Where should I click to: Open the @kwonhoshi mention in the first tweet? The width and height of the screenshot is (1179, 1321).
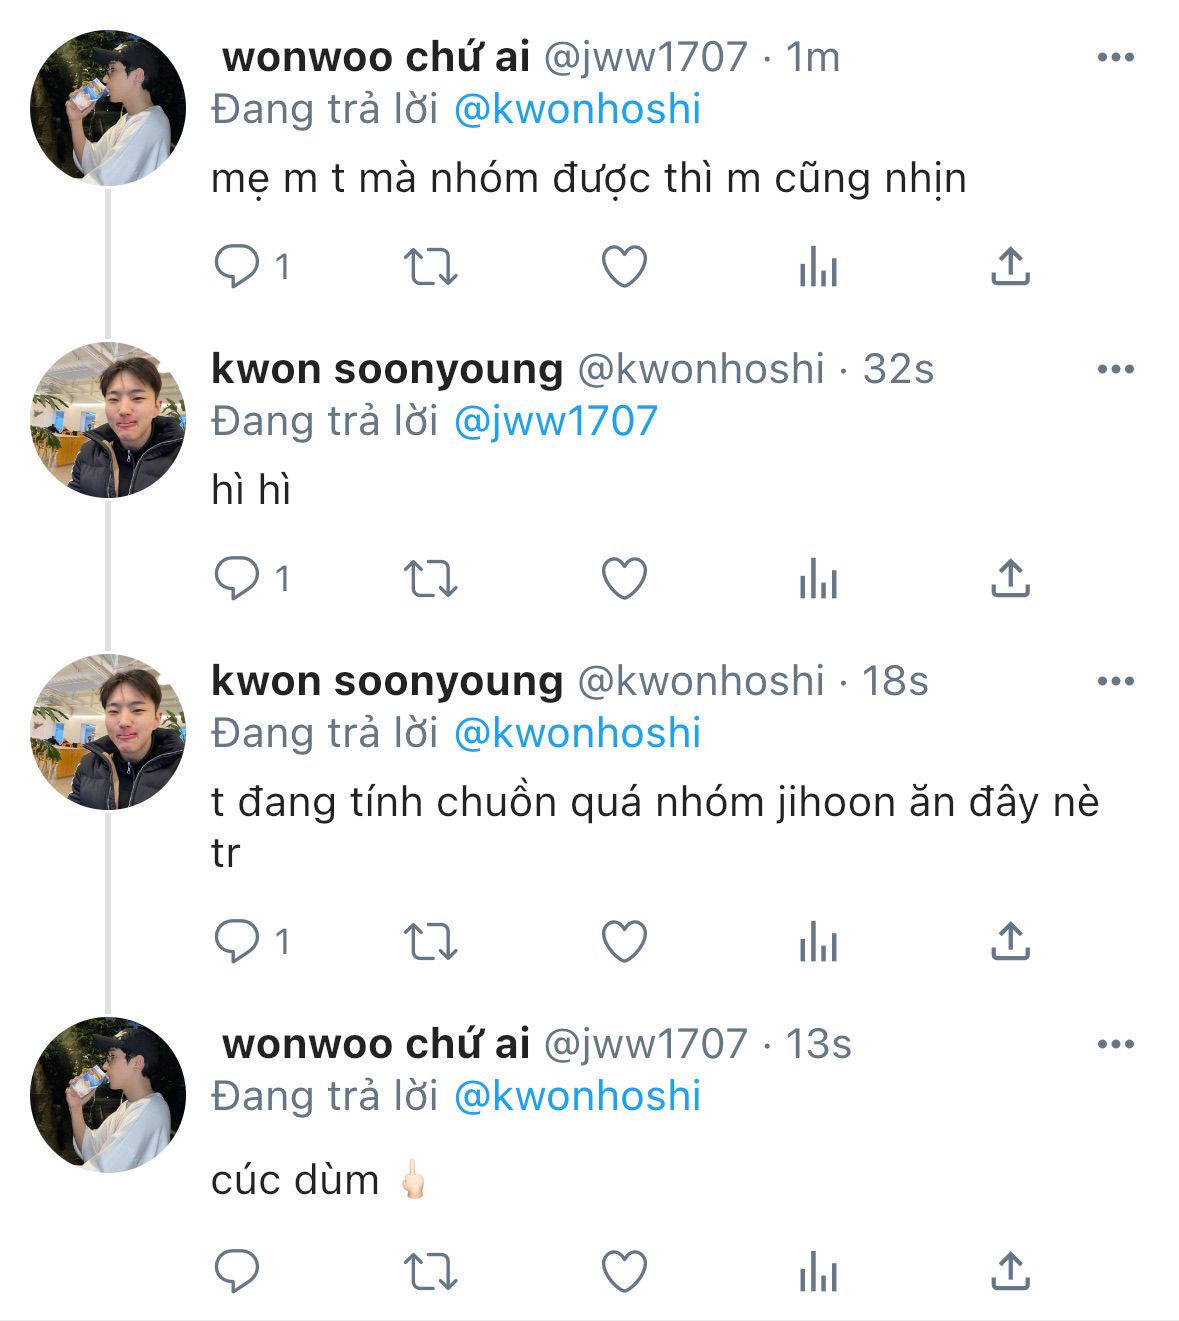click(x=578, y=109)
